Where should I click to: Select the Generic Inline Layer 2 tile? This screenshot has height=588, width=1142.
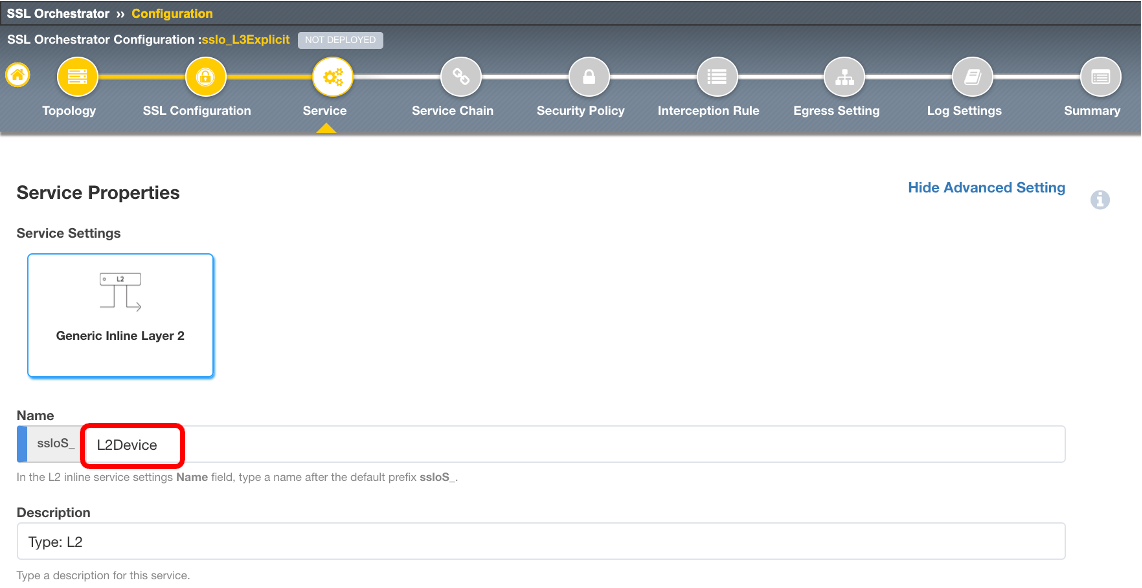coord(120,315)
